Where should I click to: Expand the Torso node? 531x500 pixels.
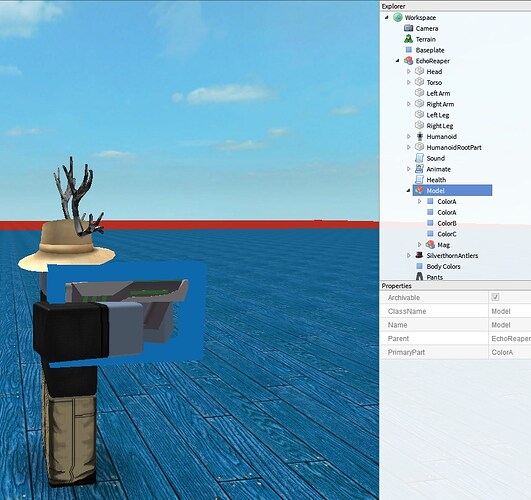click(x=409, y=82)
